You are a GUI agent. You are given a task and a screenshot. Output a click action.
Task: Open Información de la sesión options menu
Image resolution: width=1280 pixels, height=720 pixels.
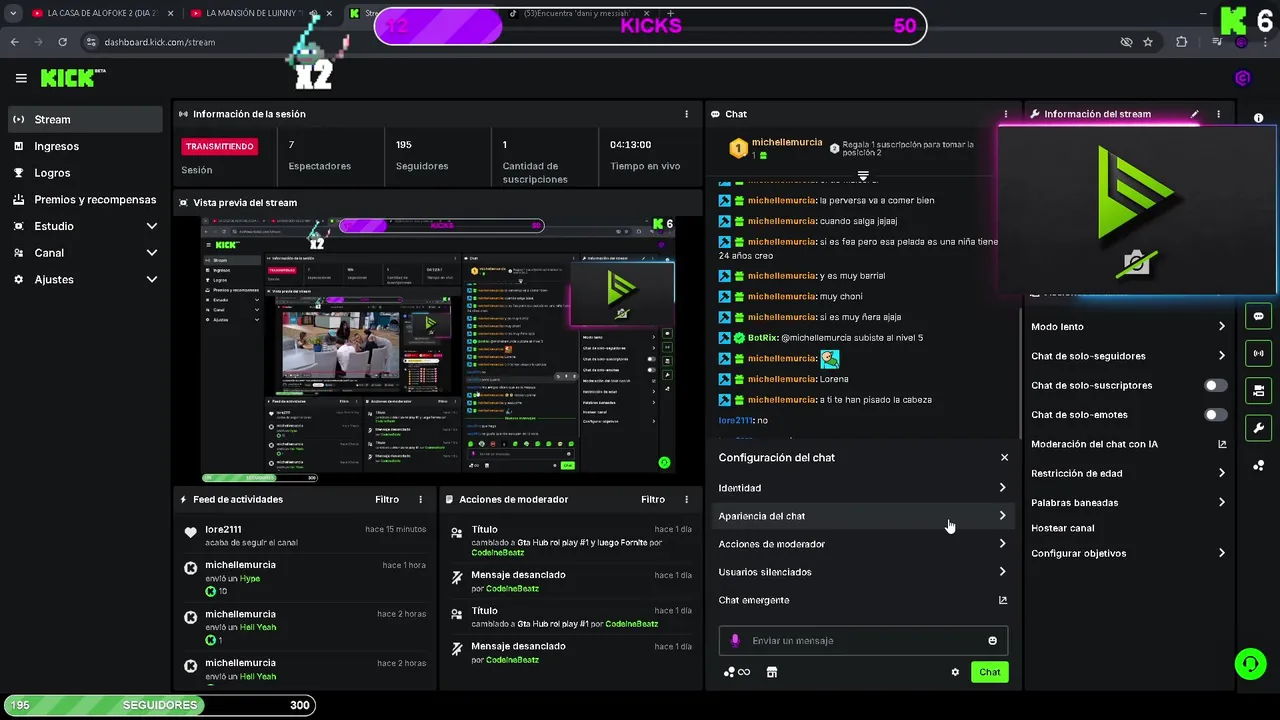click(x=686, y=114)
